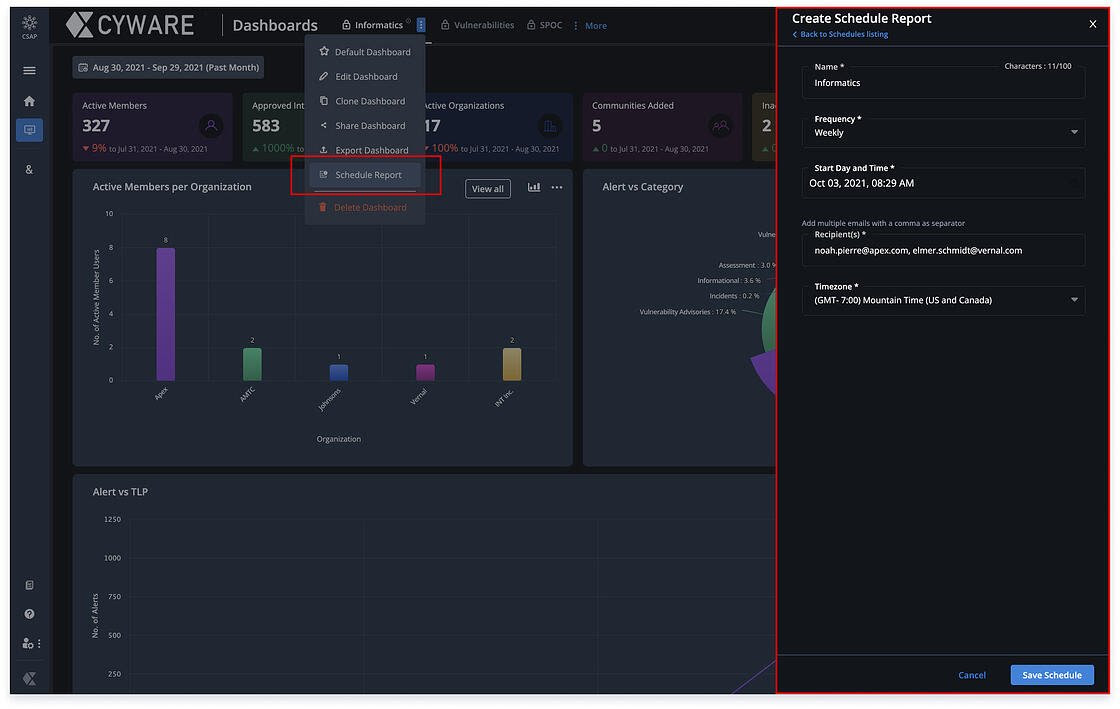Follow the Back to Schedules listing link
Image resolution: width=1120 pixels, height=709 pixels.
tap(843, 34)
